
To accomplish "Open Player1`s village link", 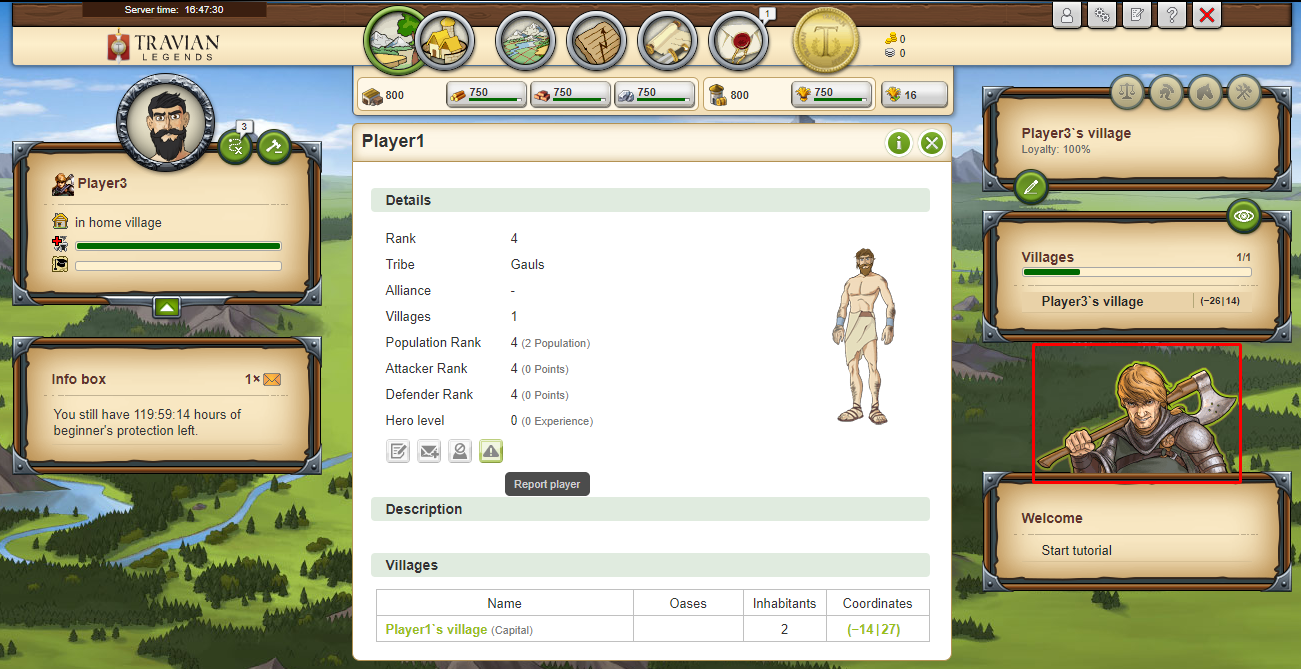I will coord(436,629).
